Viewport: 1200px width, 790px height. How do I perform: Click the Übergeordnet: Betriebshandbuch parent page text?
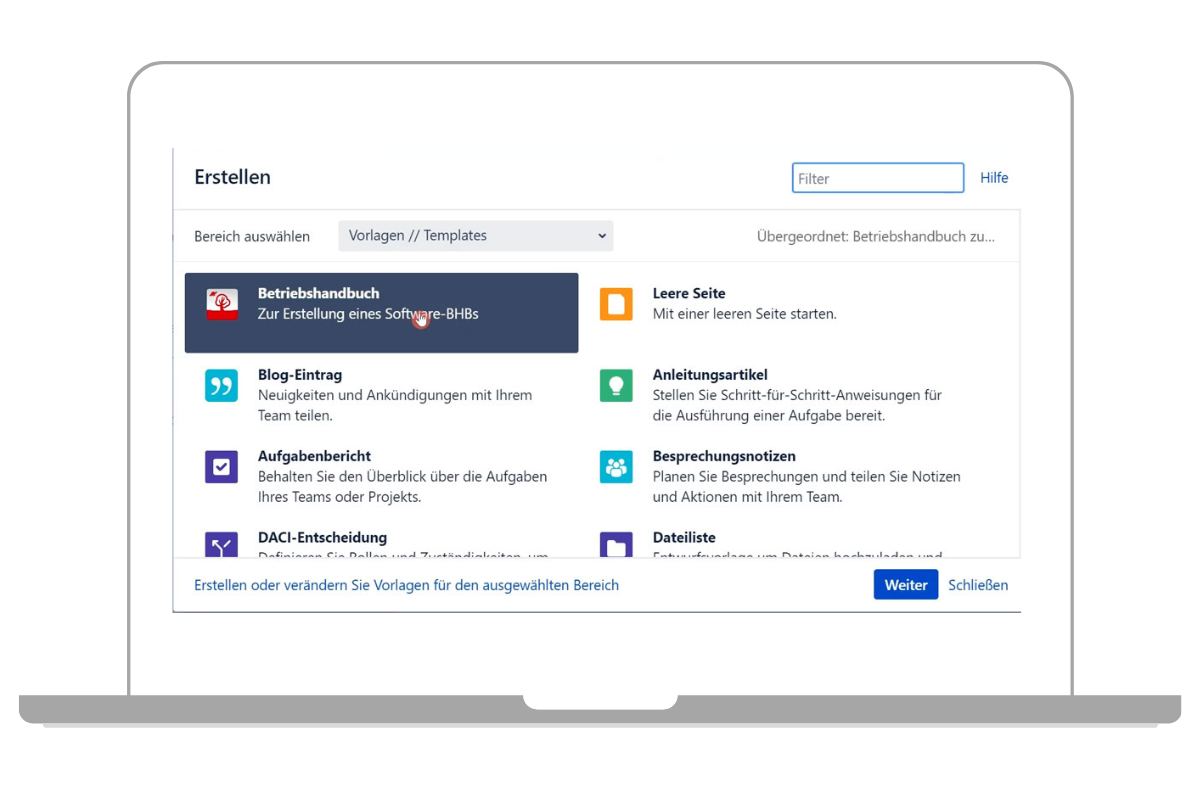(x=875, y=237)
